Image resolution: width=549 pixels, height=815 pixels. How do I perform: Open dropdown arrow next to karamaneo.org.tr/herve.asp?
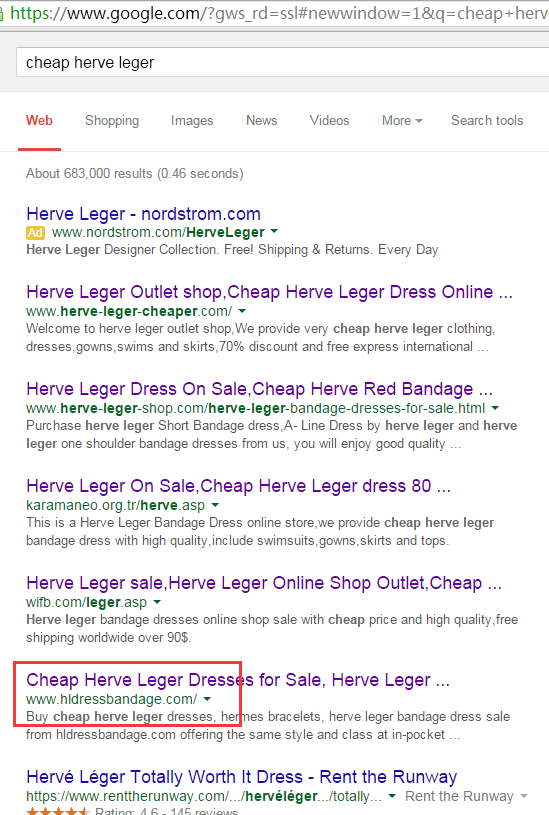pos(215,505)
